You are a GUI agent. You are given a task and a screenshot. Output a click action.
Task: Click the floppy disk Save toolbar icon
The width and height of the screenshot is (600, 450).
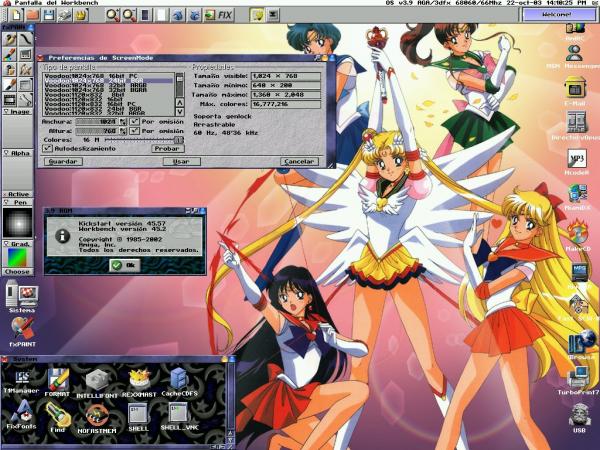pyautogui.click(x=49, y=15)
